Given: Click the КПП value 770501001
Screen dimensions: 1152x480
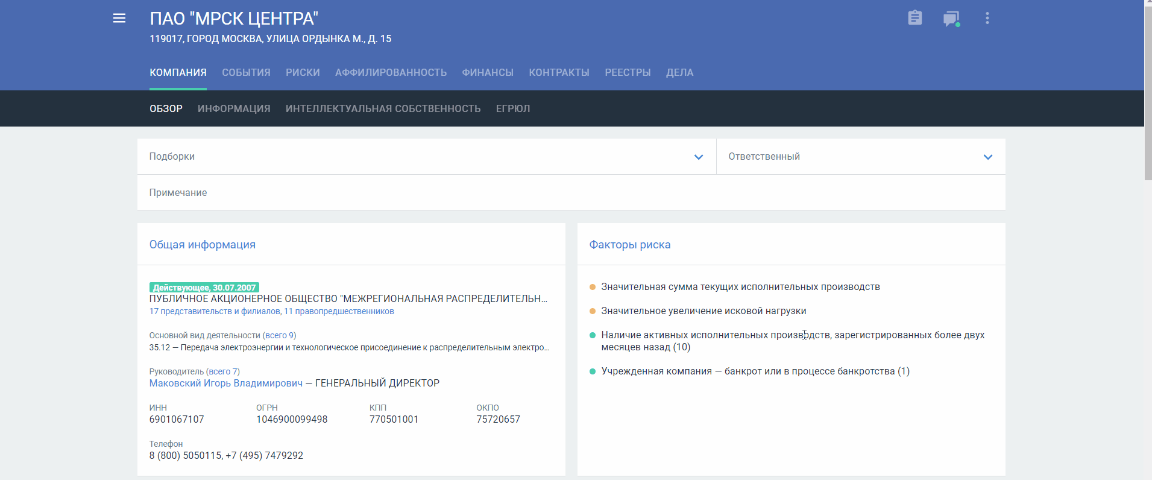Looking at the screenshot, I should point(394,420).
